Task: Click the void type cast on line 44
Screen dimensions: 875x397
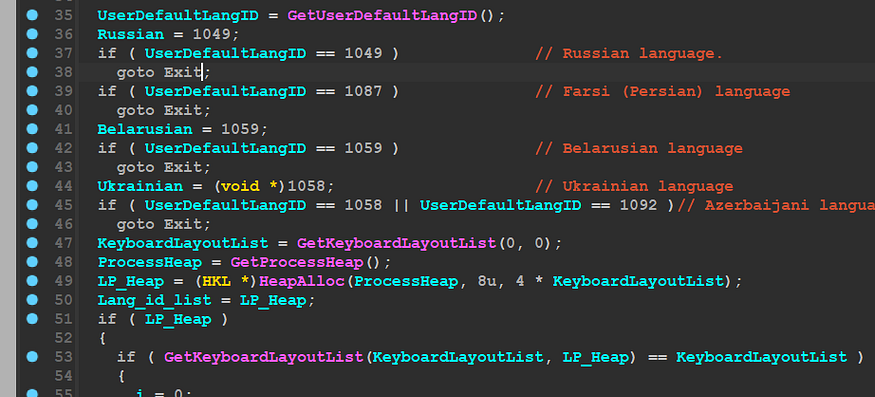Action: tap(240, 186)
